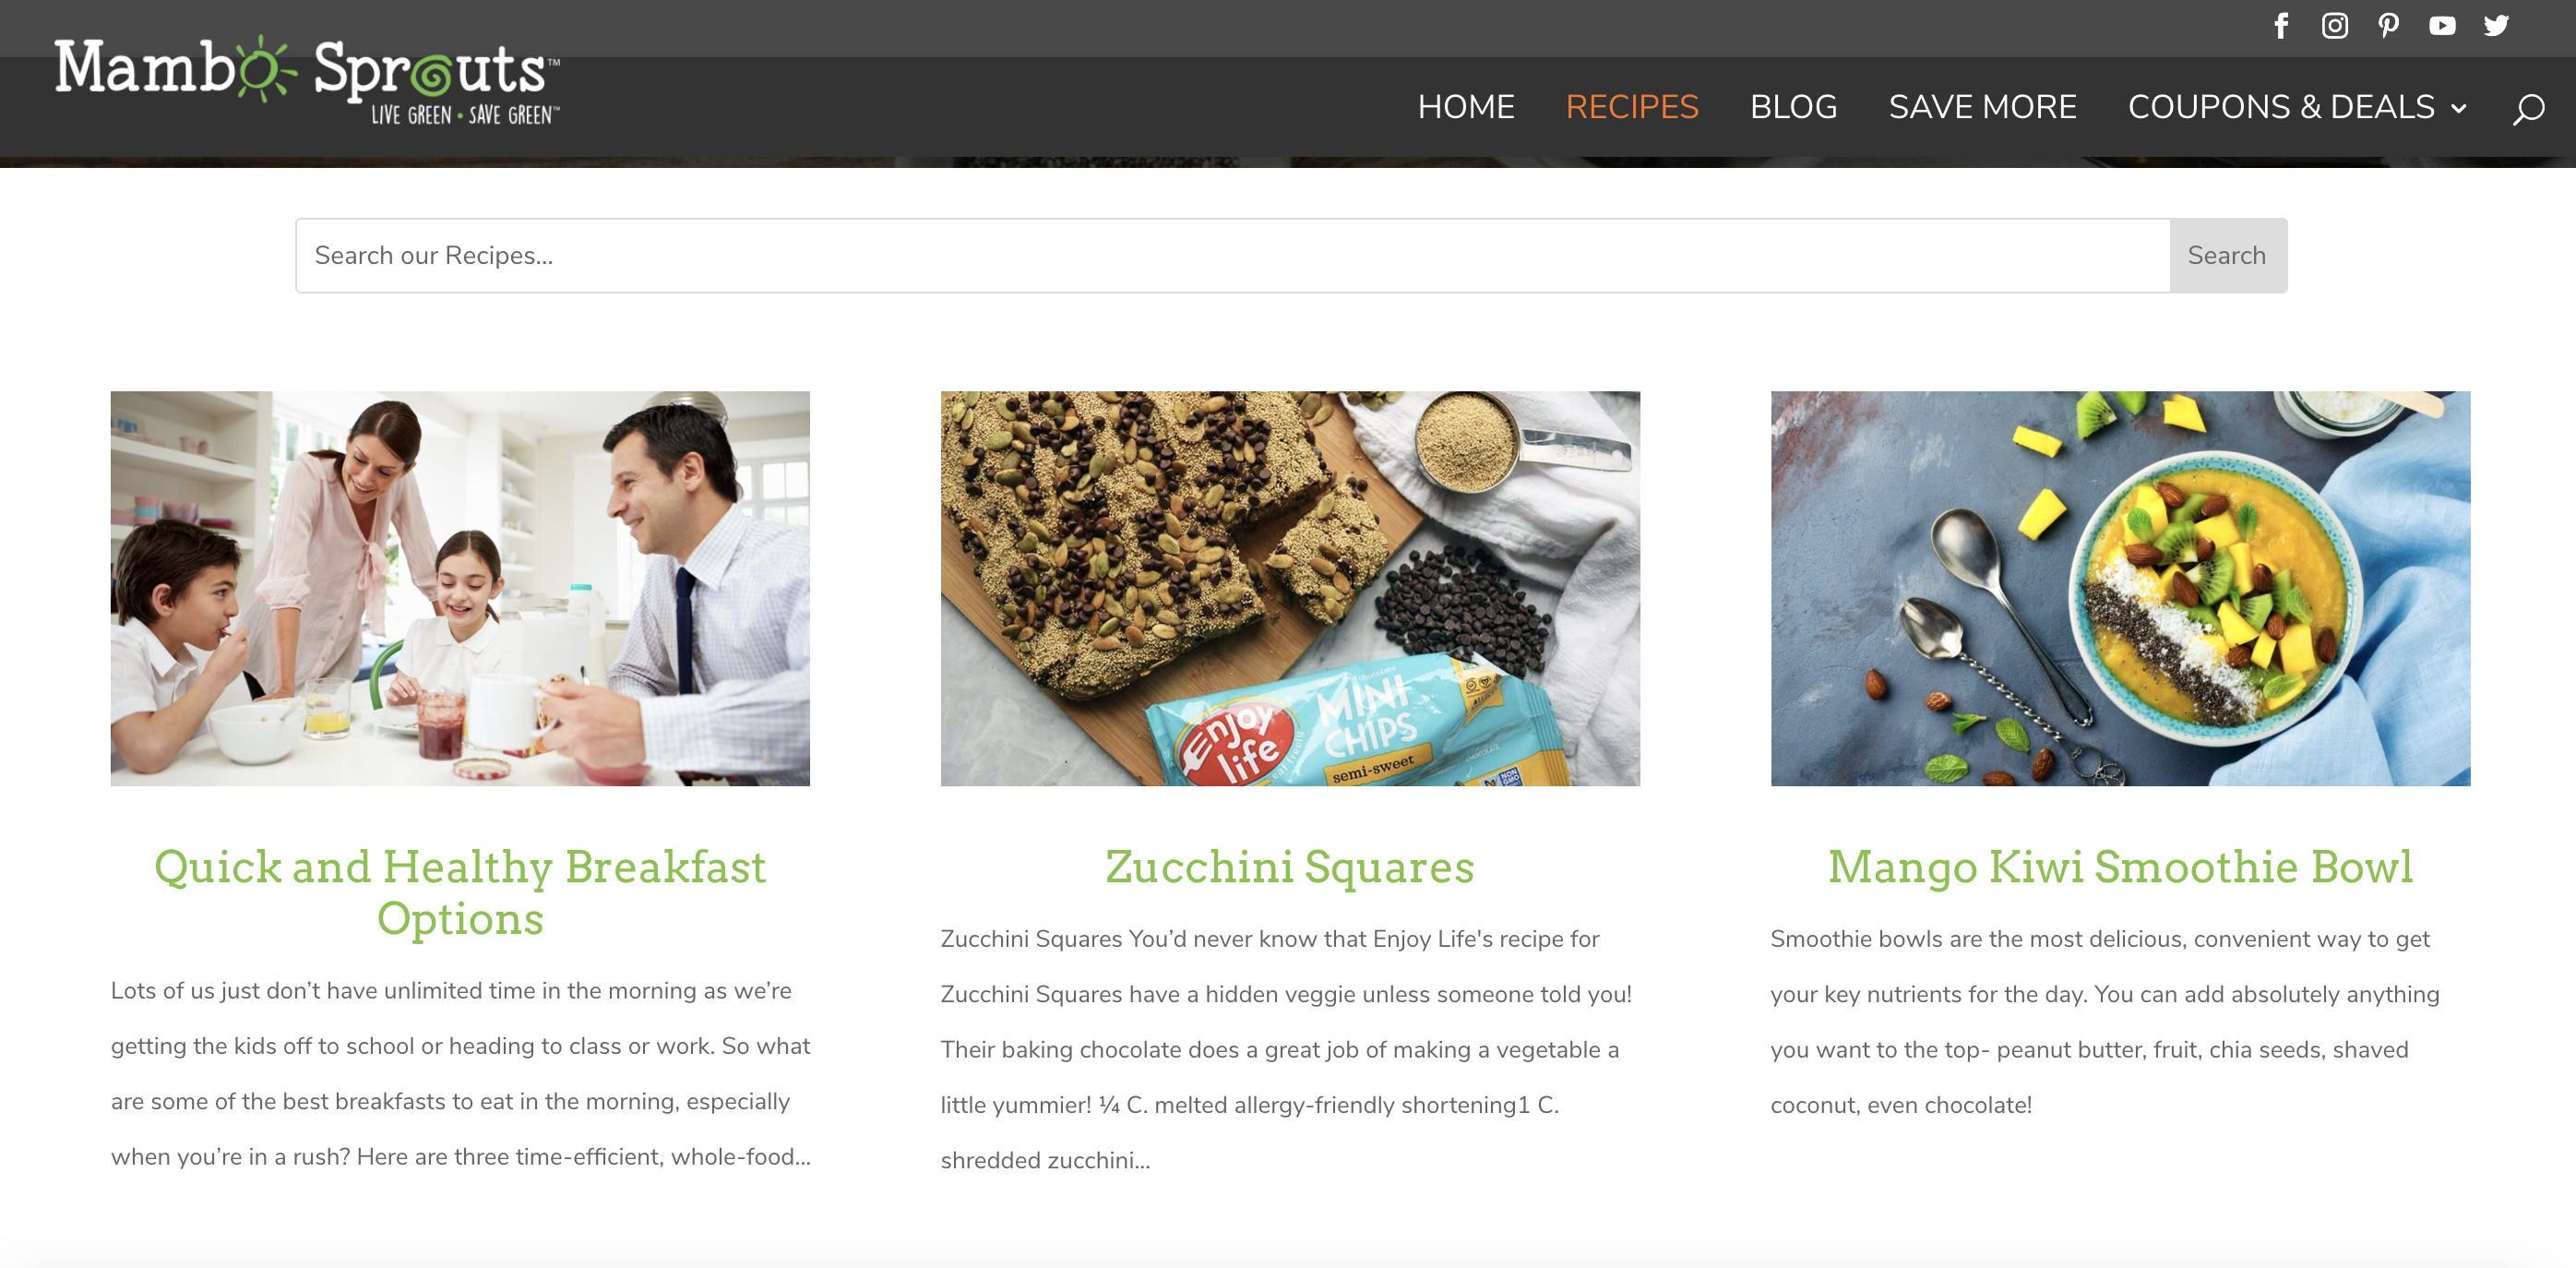Open the YouTube social icon

[2442, 26]
